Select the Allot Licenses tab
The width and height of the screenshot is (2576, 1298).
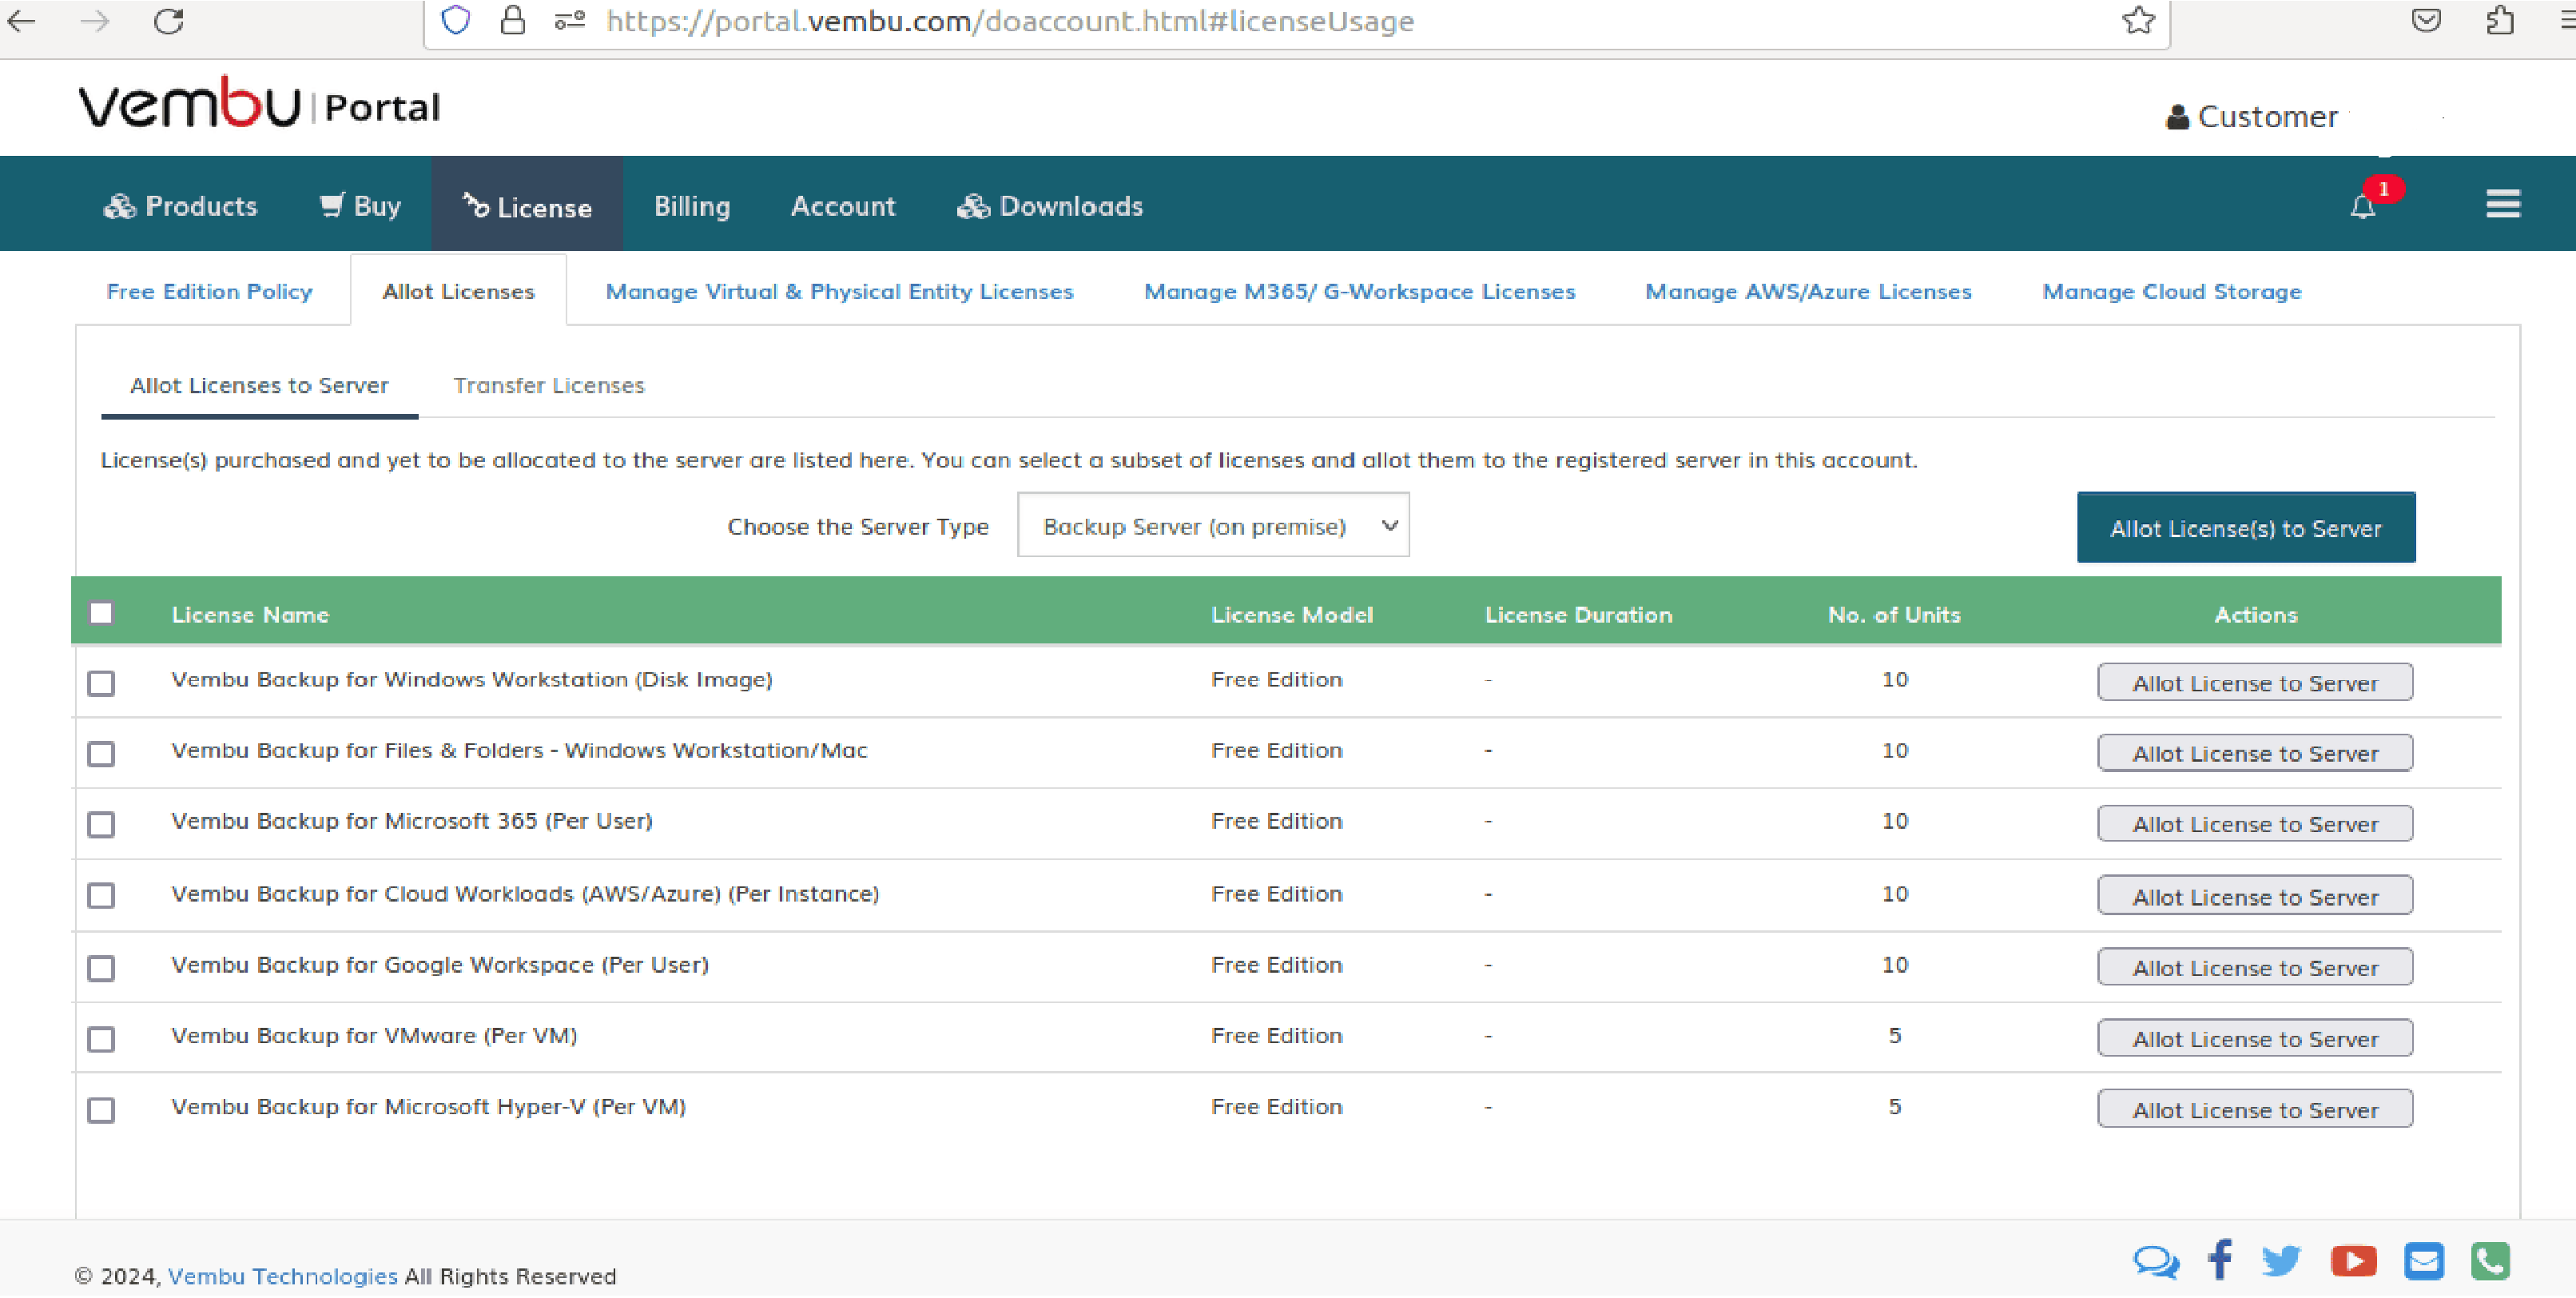point(459,291)
